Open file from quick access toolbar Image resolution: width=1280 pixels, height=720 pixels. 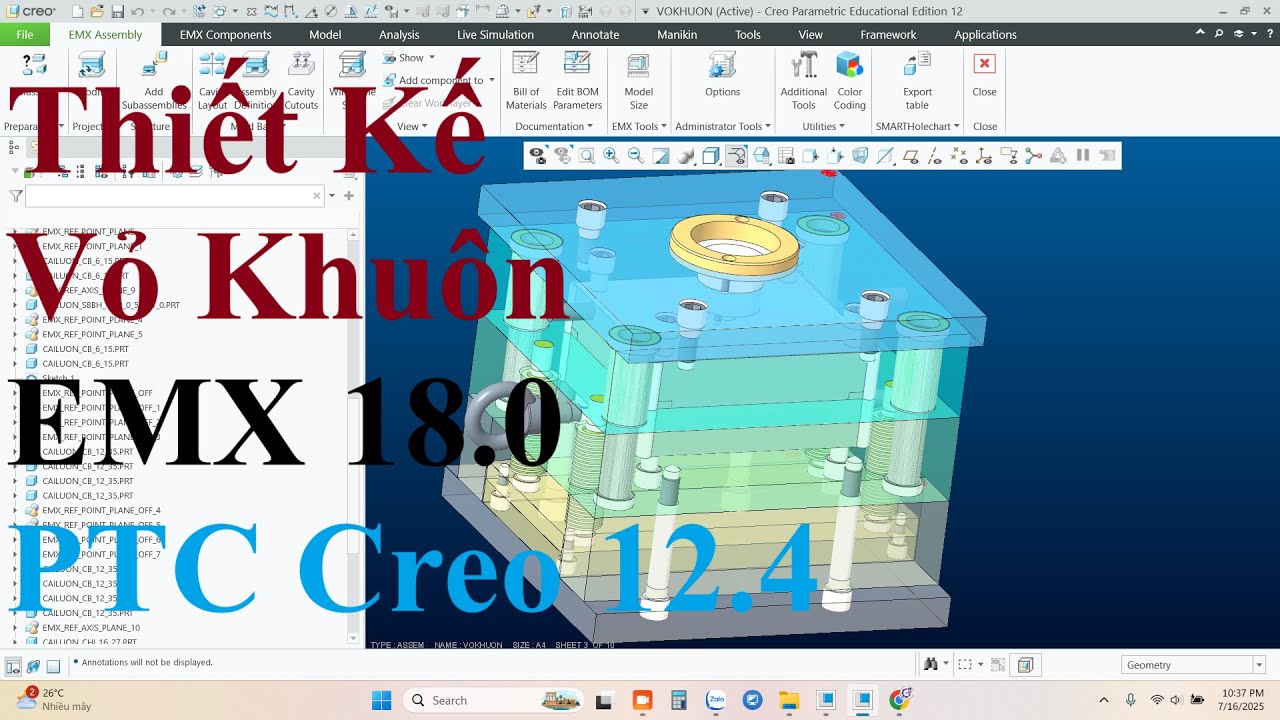[x=97, y=11]
